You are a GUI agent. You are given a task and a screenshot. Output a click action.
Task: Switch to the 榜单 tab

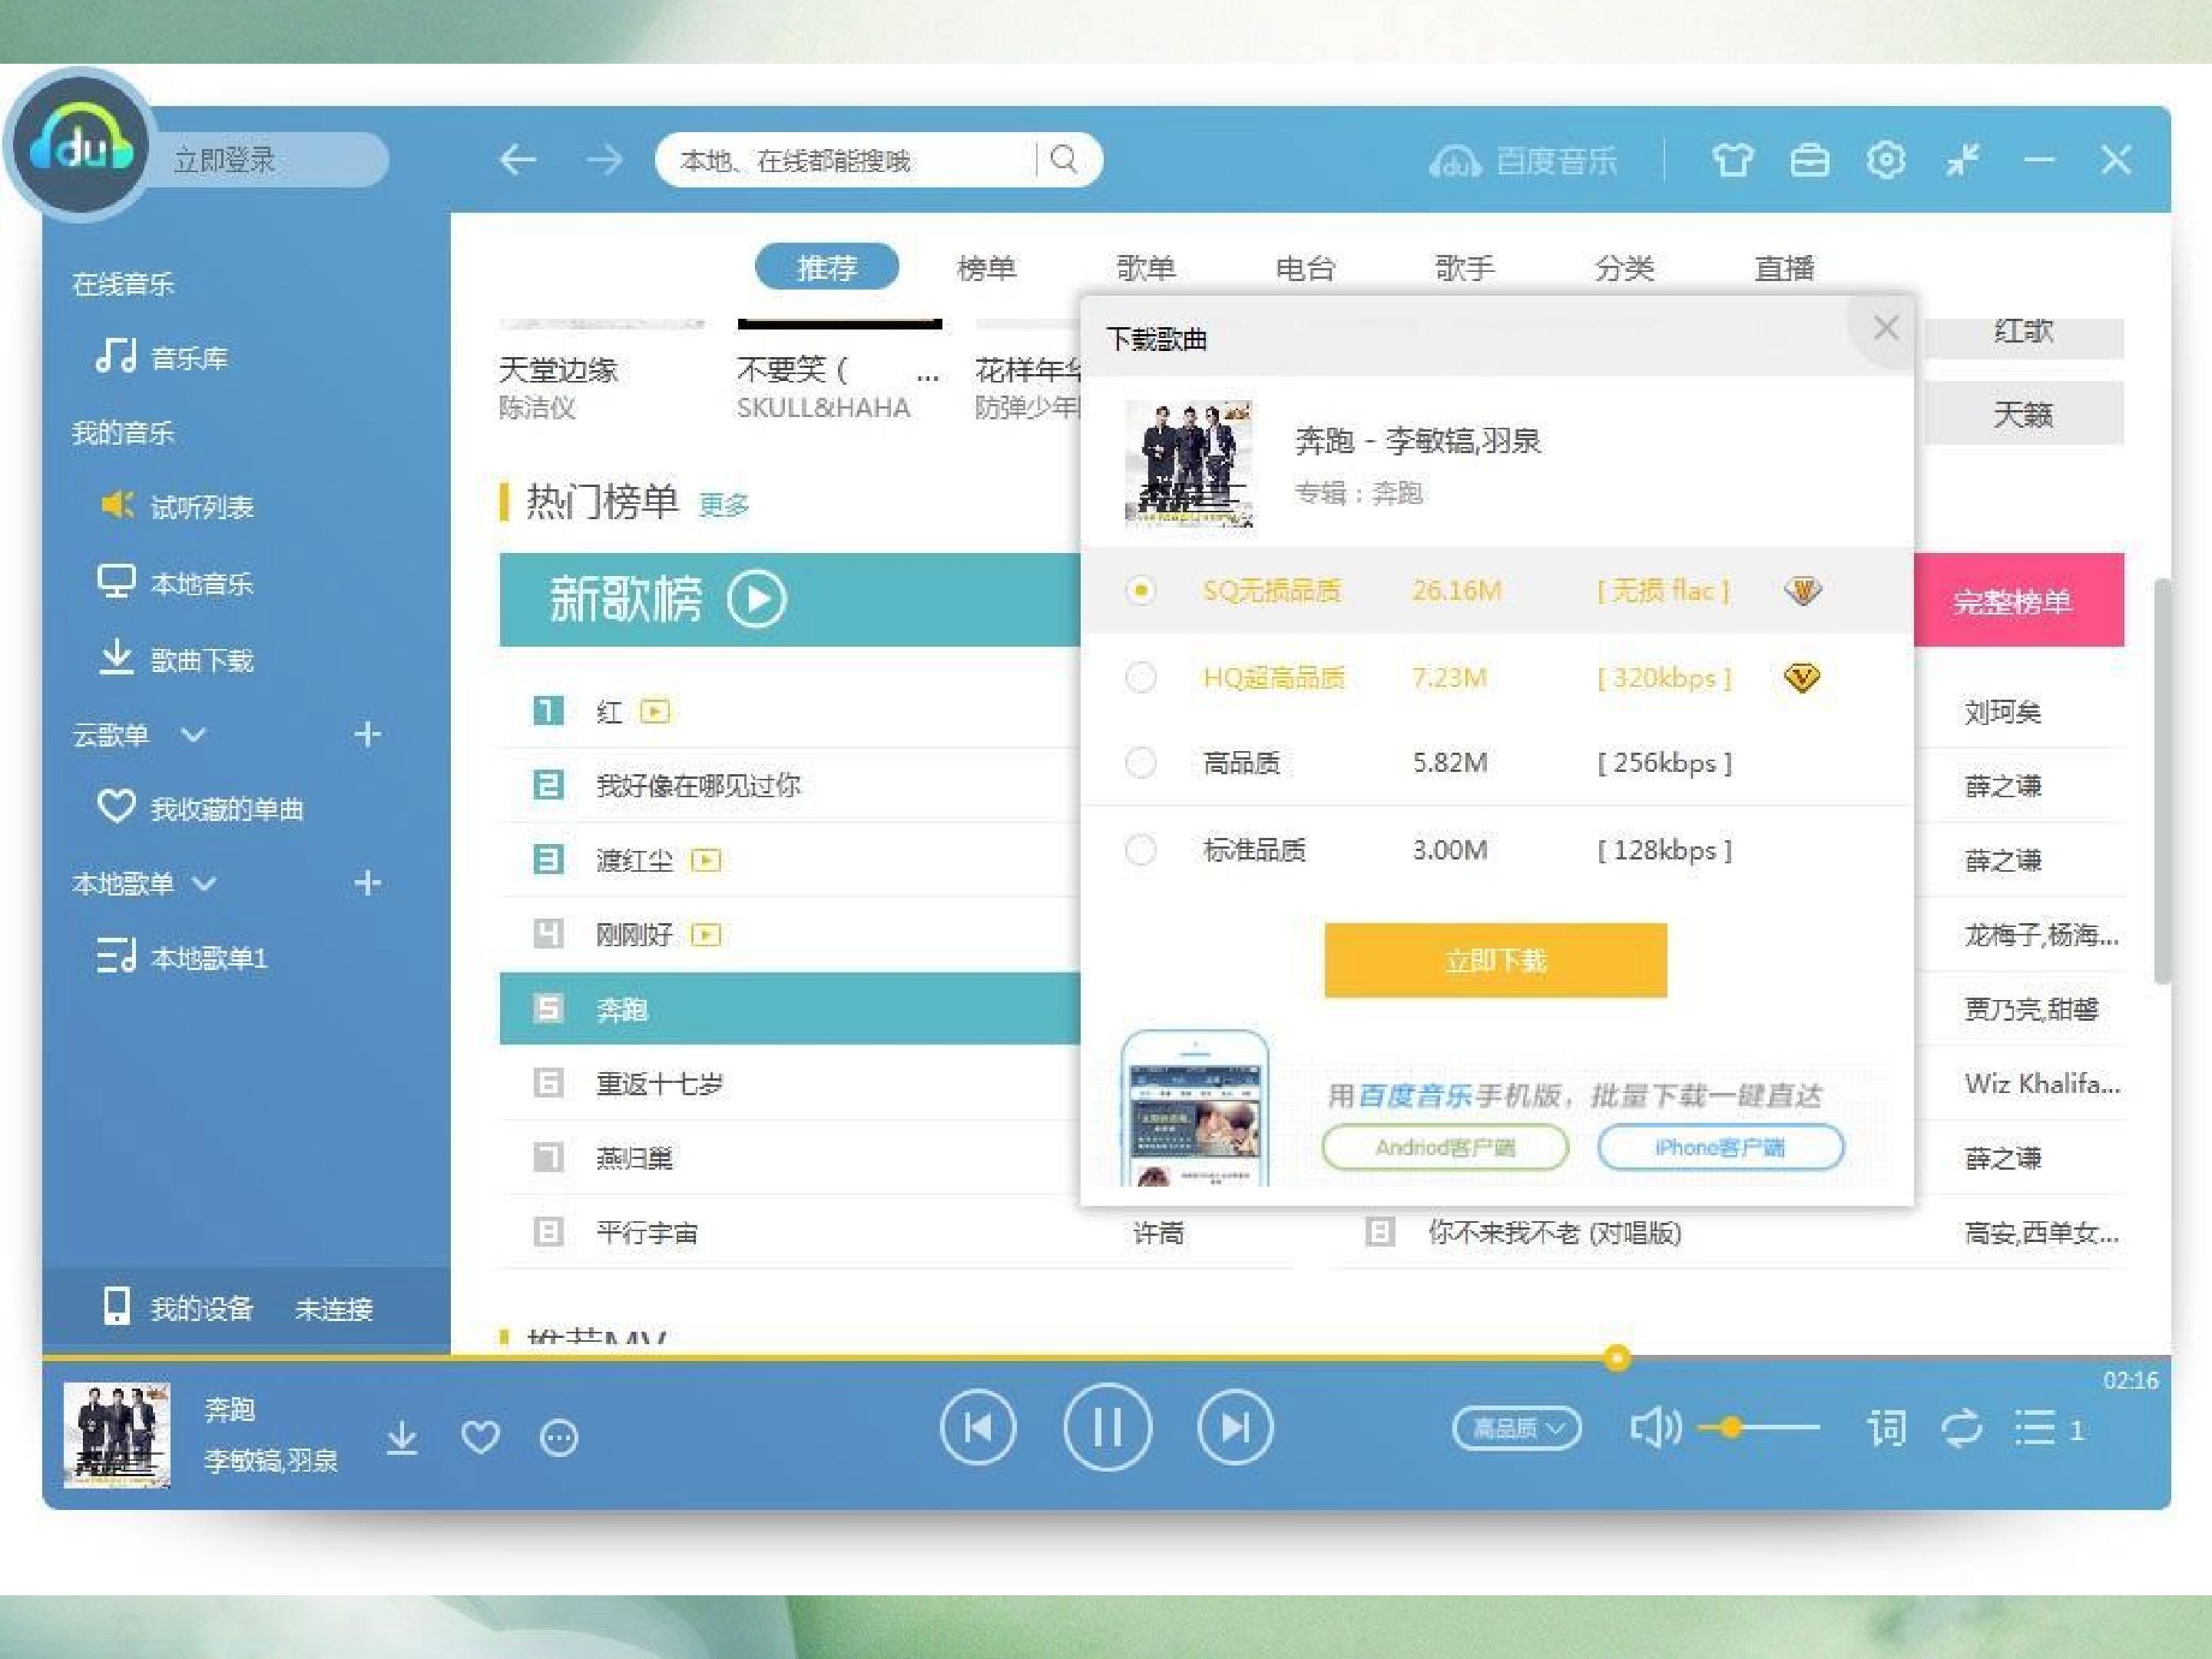pos(986,267)
